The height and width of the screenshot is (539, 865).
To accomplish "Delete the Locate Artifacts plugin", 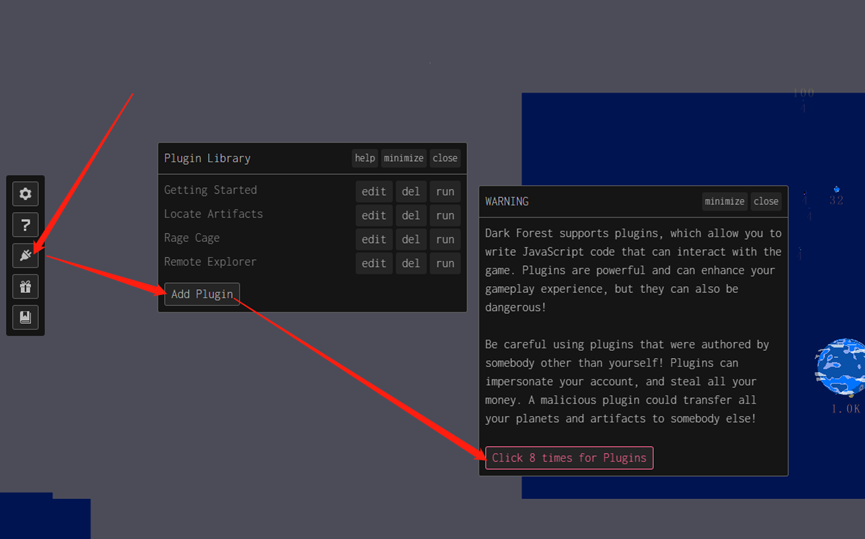I will [x=410, y=216].
